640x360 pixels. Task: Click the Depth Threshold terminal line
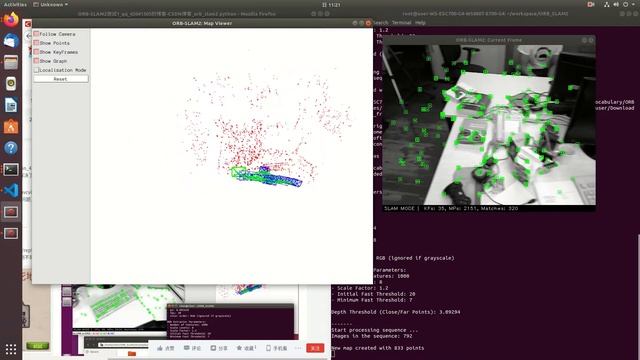pos(396,312)
